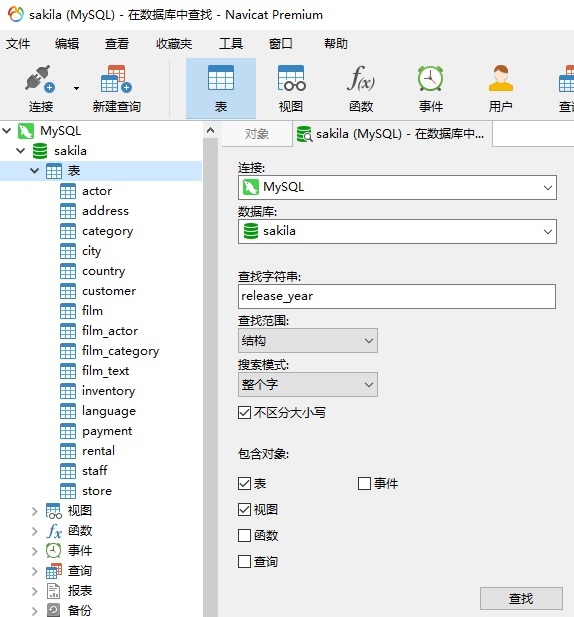The width and height of the screenshot is (574, 617).
Task: Open 新建查询 (New Query) toolbar icon
Action: (x=116, y=79)
